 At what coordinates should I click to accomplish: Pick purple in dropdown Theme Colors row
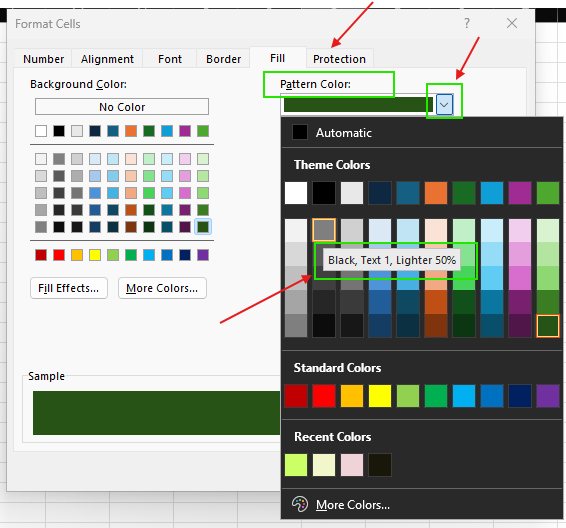520,193
